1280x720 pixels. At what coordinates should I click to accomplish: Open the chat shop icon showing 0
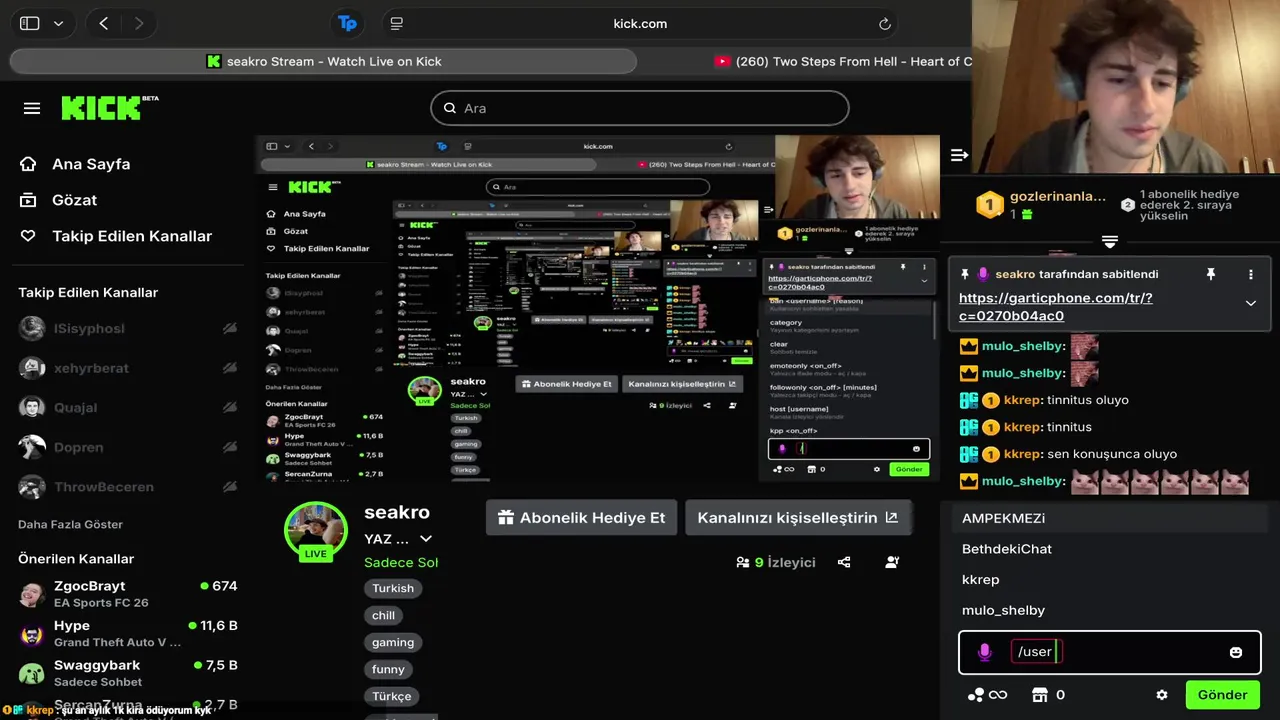click(1048, 695)
